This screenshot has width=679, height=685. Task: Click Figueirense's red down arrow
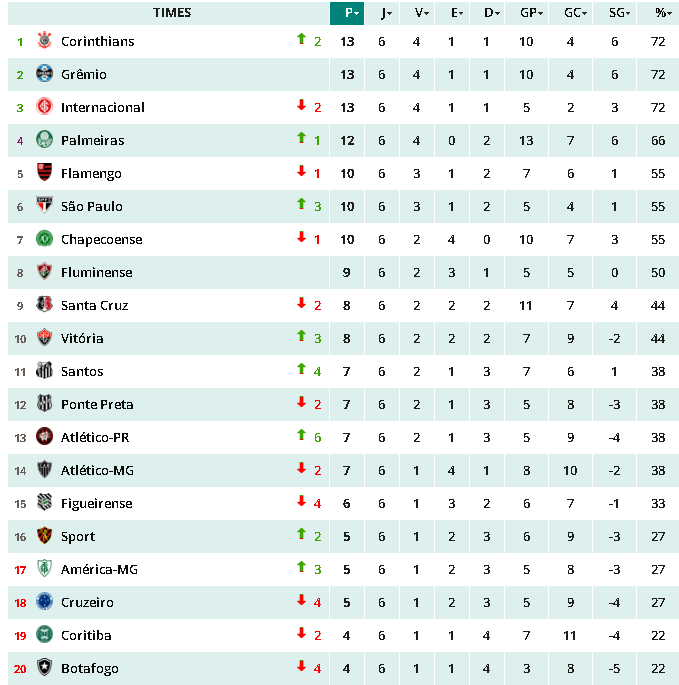pos(300,502)
